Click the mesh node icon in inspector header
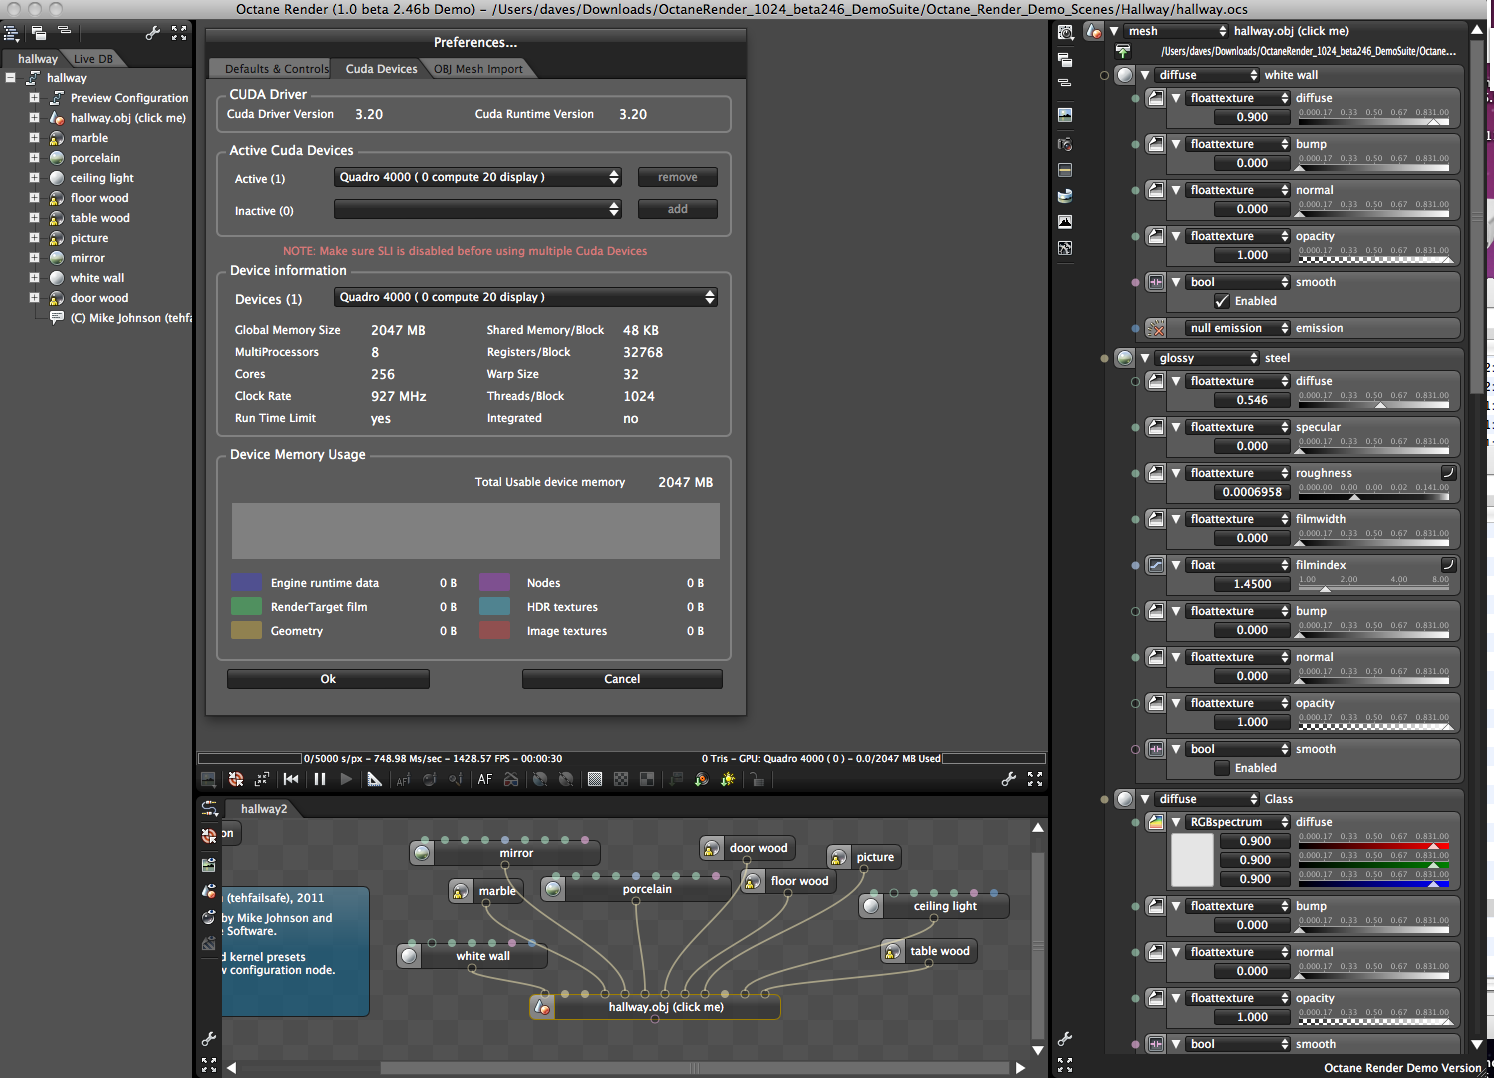 coord(1095,31)
